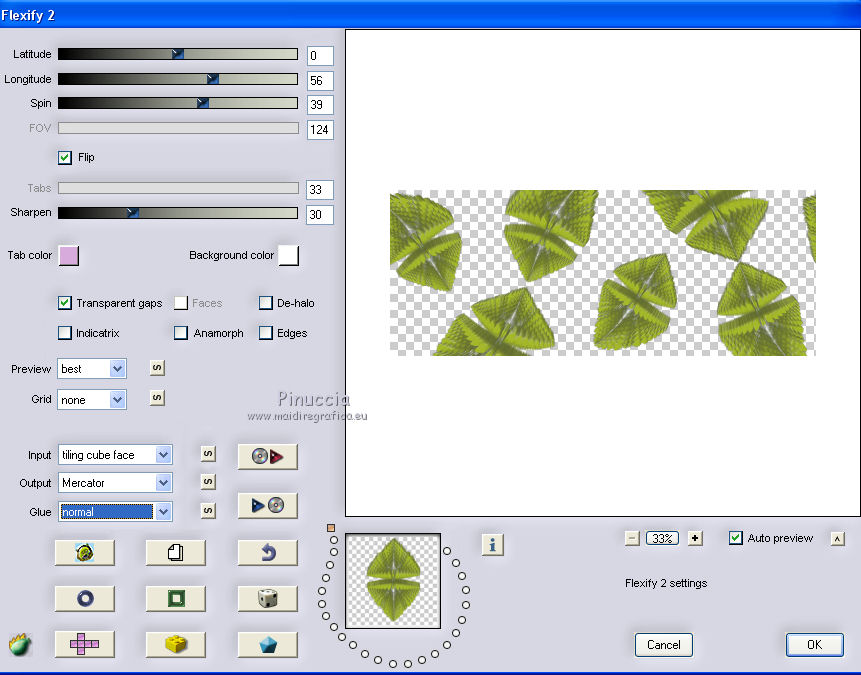Click the Cancel button
The height and width of the screenshot is (675, 861).
pos(663,645)
